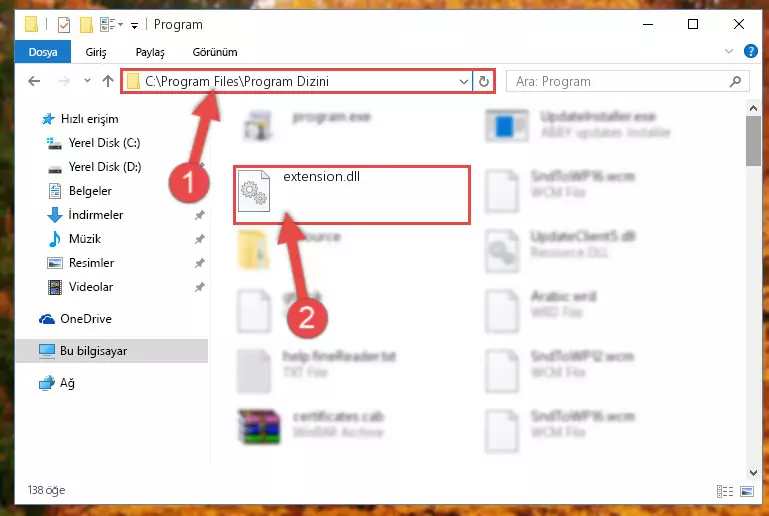This screenshot has height=516, width=769.
Task: Select Yerel Disk (C:) in sidebar
Action: point(104,143)
